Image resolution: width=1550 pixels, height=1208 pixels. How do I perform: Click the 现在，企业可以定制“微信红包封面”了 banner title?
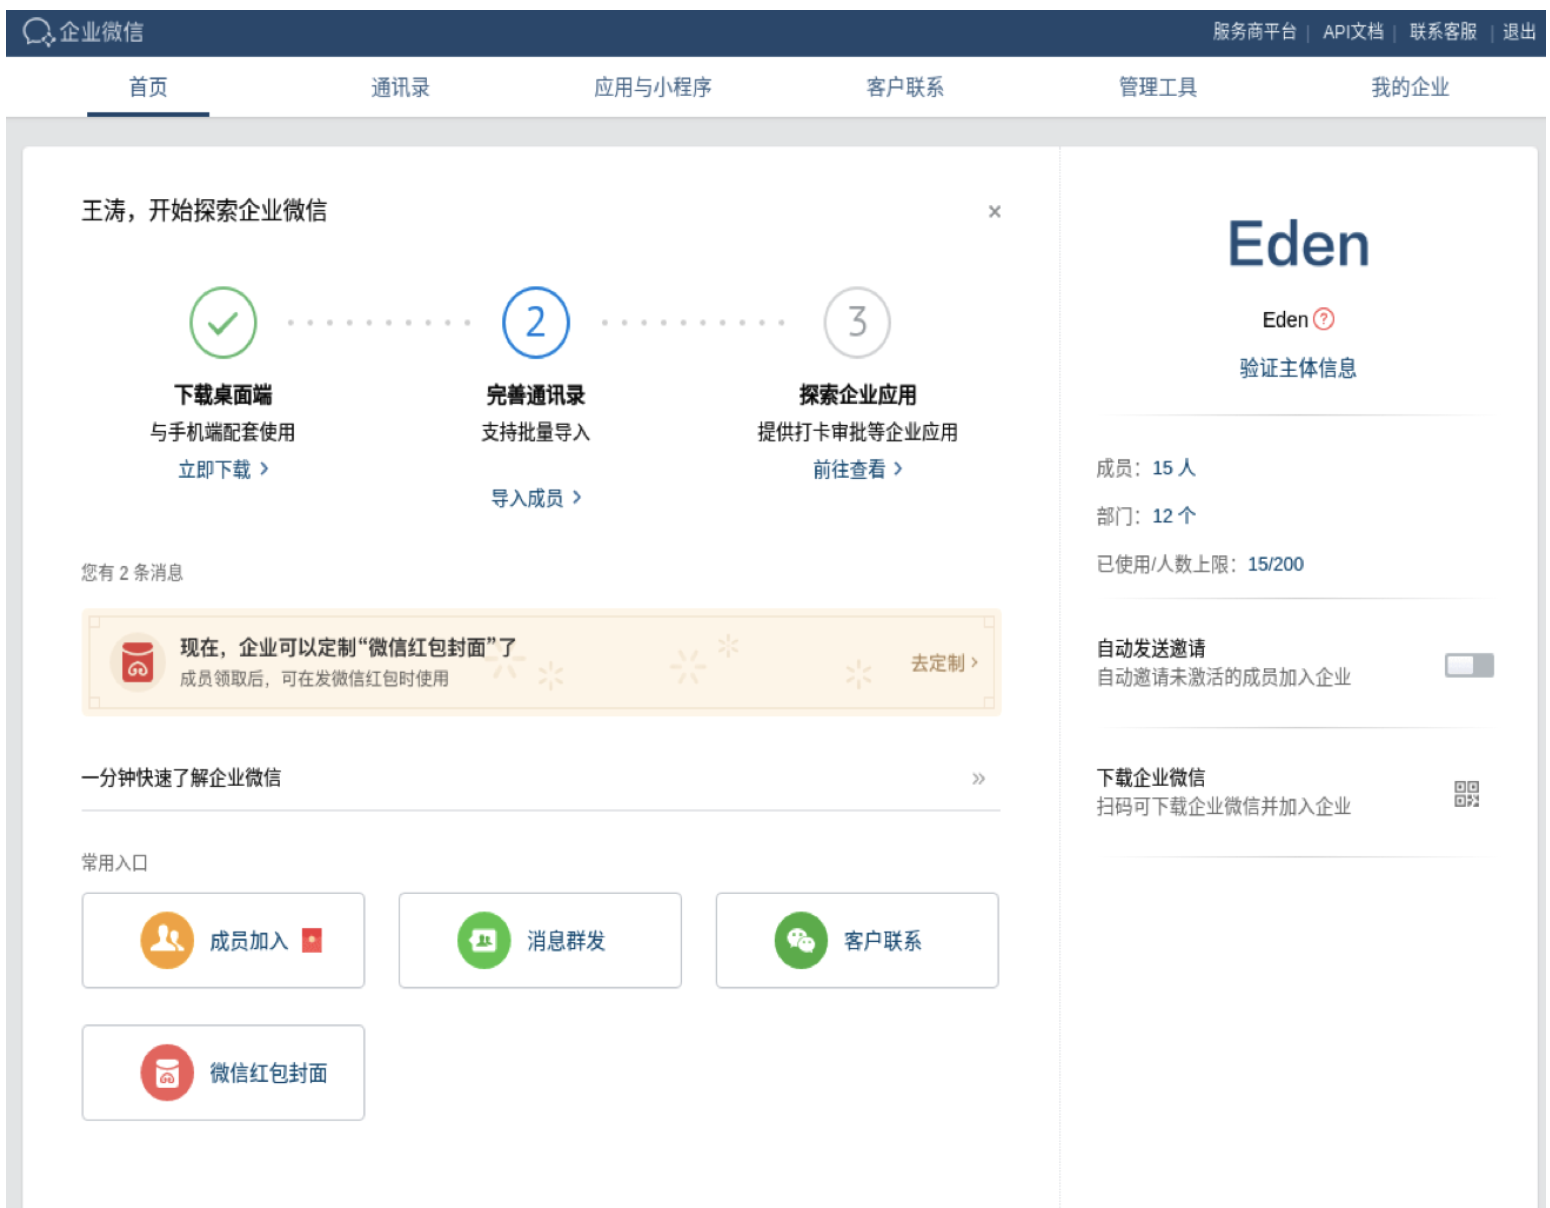348,647
